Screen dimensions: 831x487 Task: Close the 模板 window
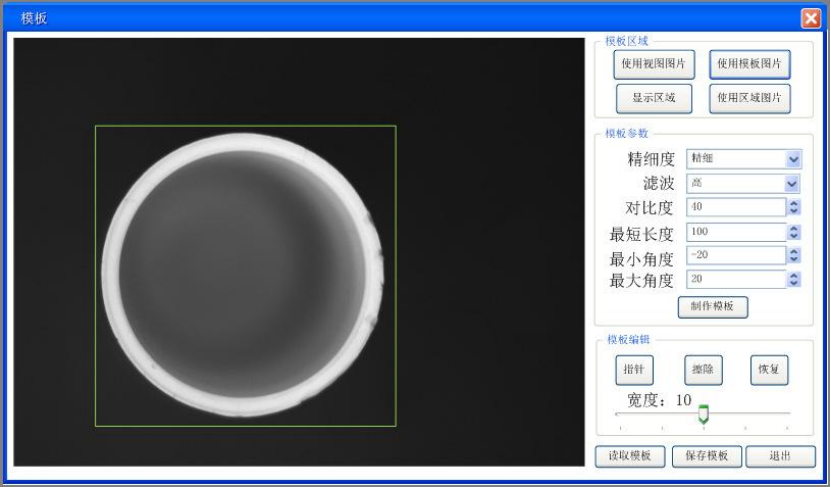811,19
